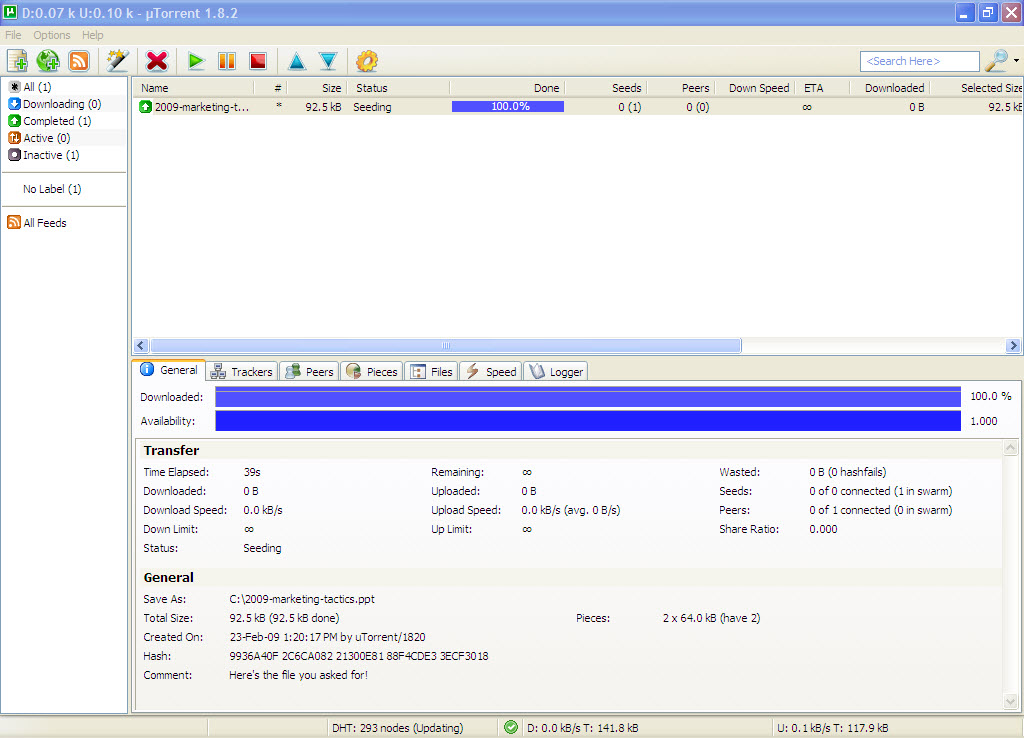
Task: Switch to the Files tab
Action: pos(432,372)
